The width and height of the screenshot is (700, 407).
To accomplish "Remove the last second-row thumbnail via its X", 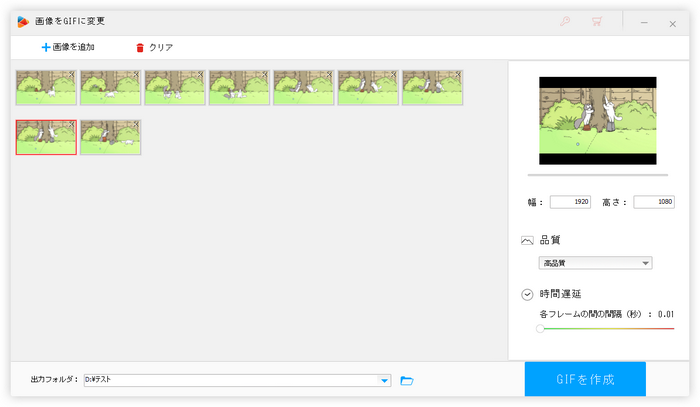I will [x=136, y=125].
